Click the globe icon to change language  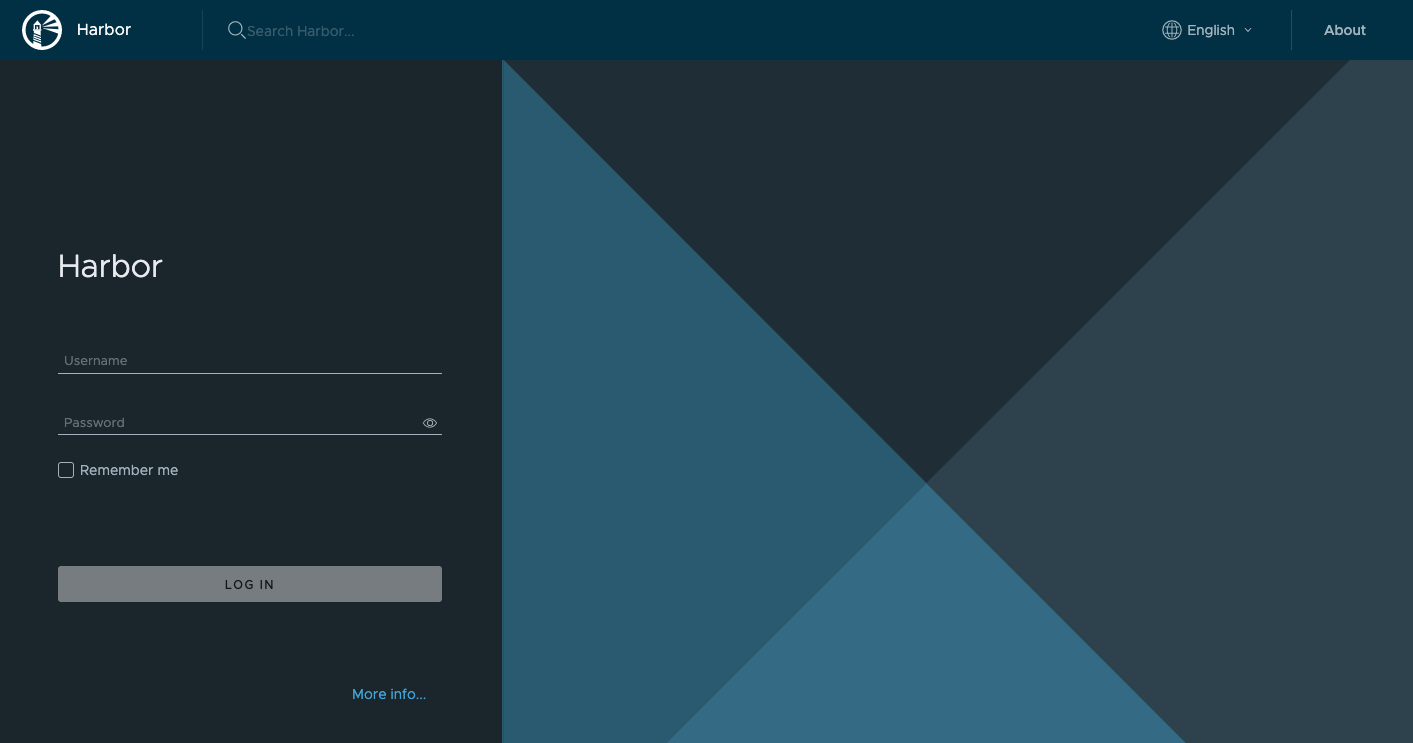(1171, 30)
